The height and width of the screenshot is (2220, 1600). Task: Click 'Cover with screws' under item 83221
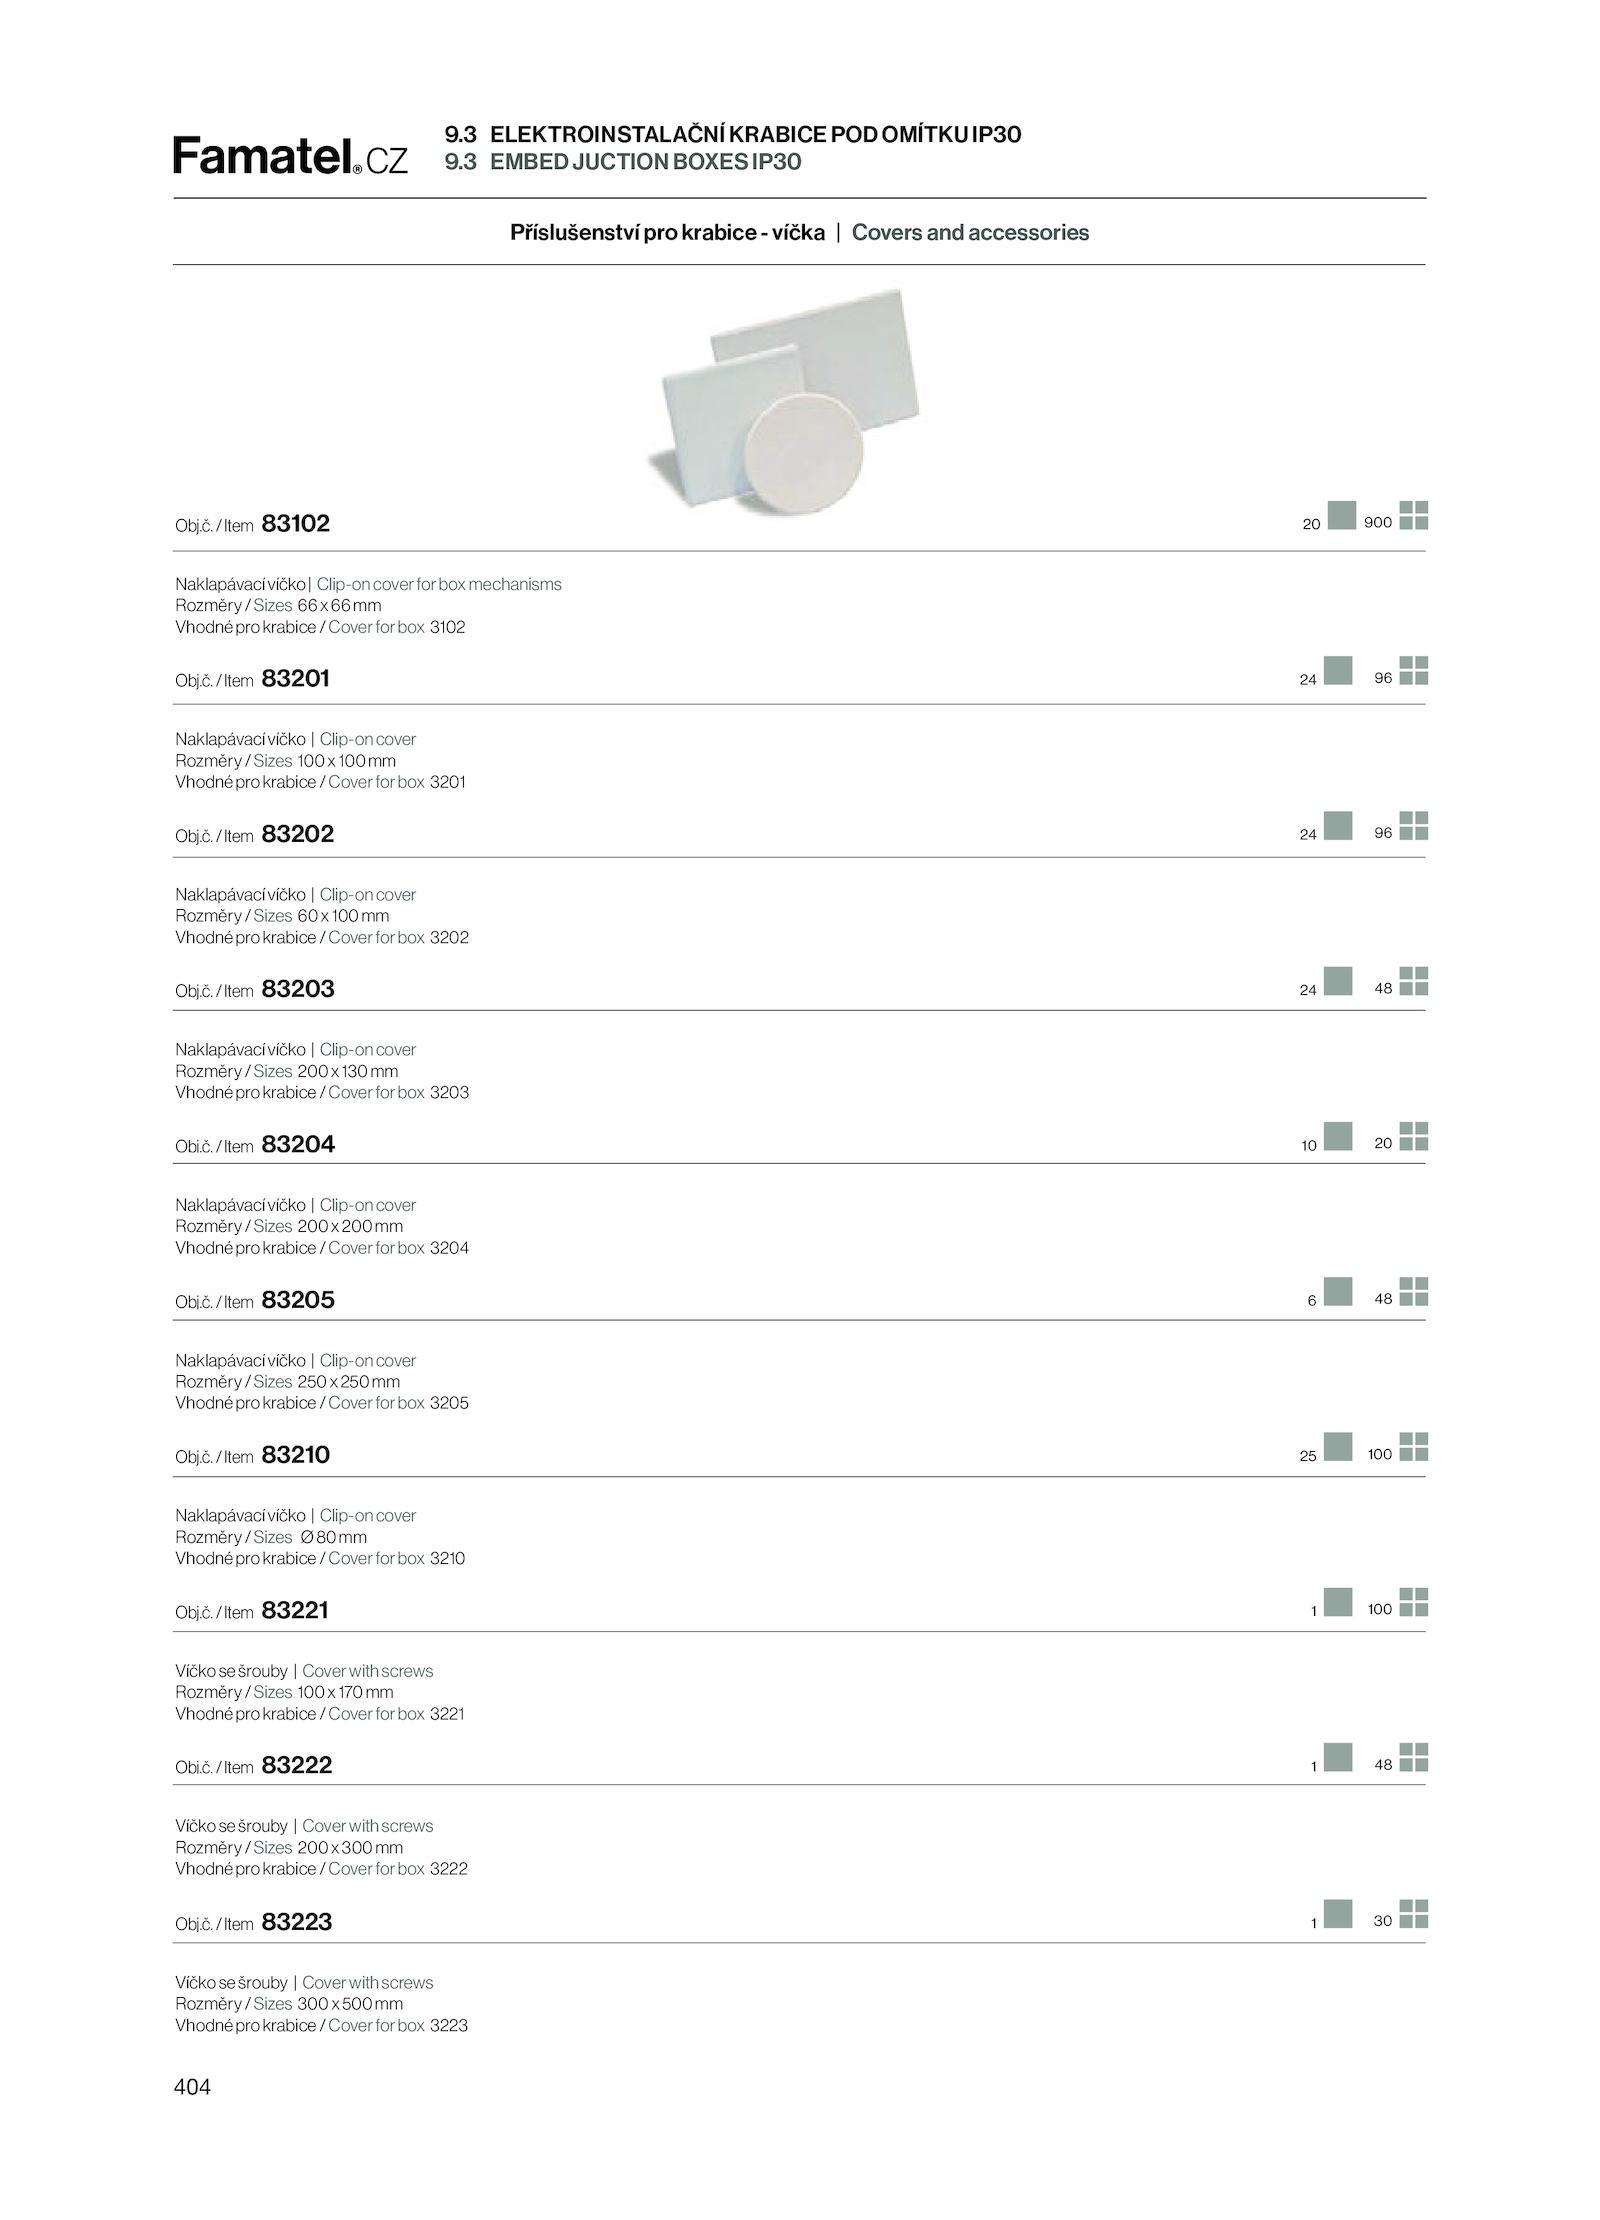(368, 1671)
